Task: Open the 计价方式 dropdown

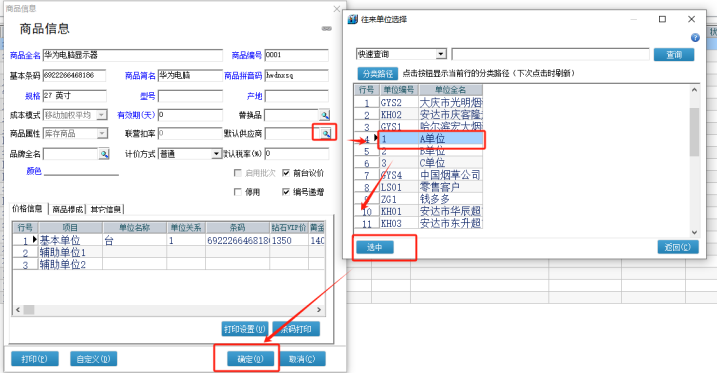Action: (216, 154)
